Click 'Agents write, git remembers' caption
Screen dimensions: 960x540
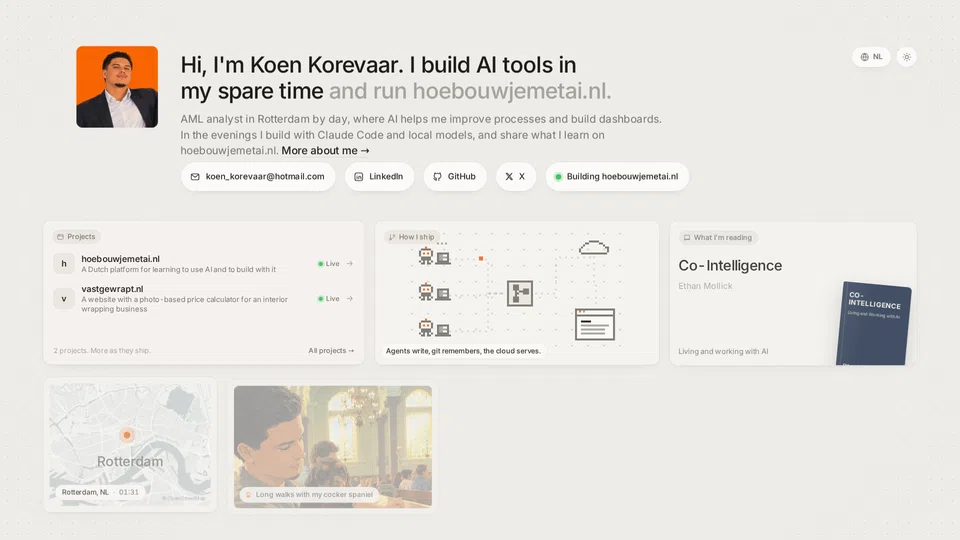point(463,351)
